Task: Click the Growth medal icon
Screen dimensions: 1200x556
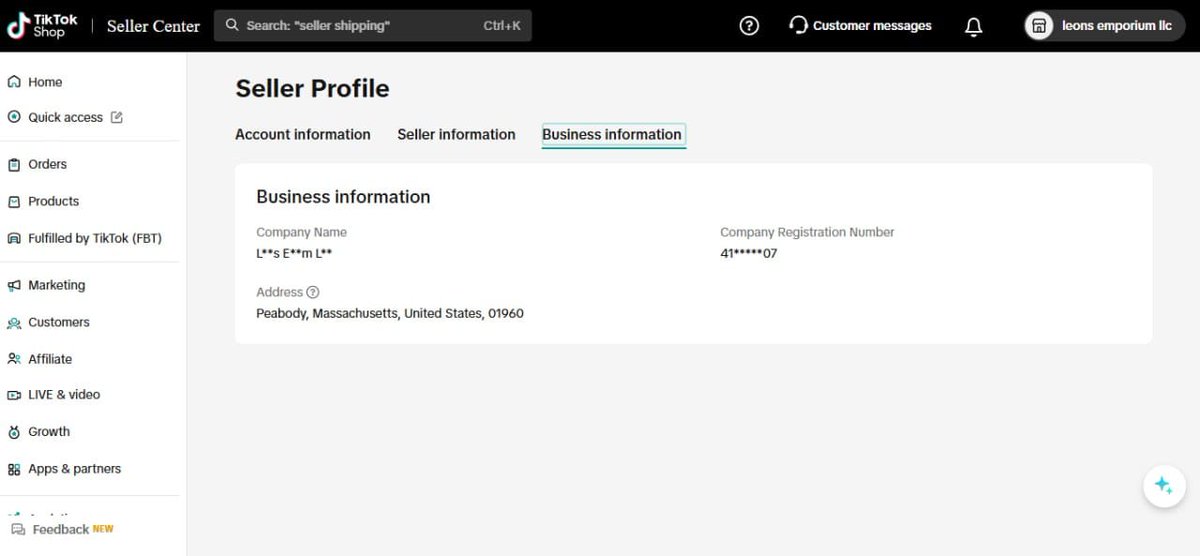Action: (x=14, y=432)
